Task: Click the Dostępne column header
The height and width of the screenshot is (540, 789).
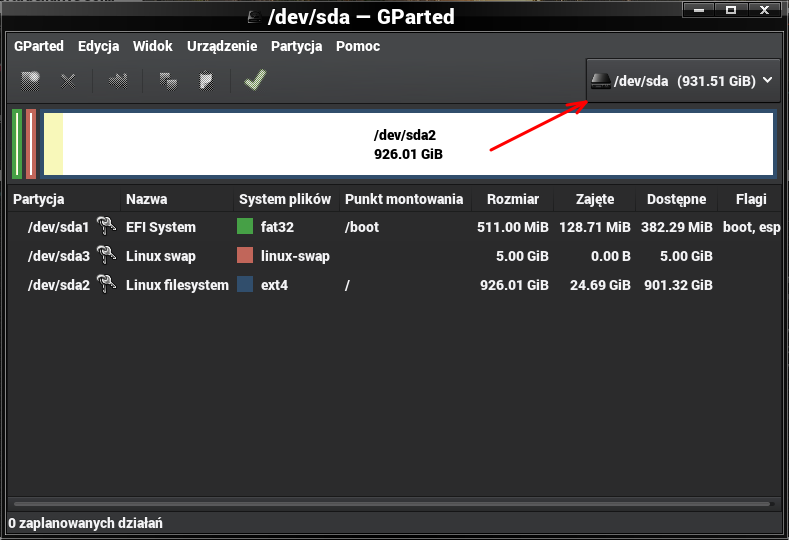Action: [676, 199]
